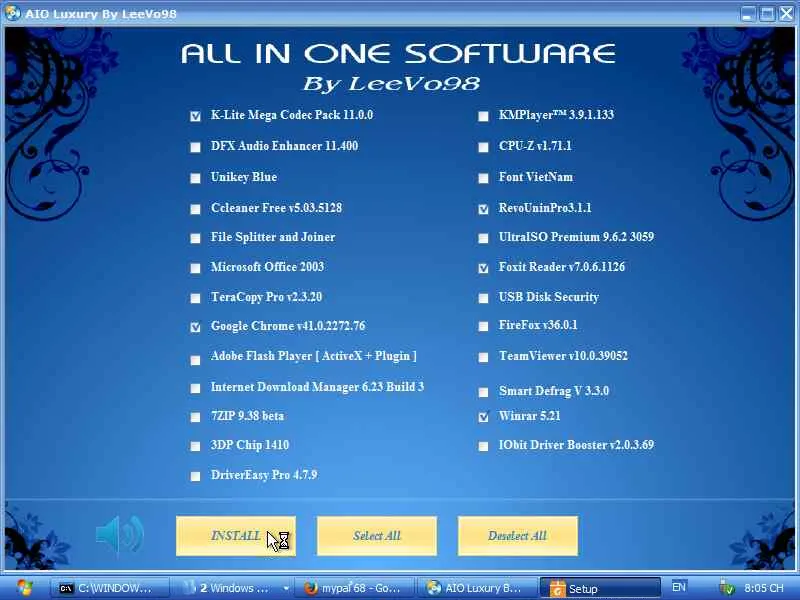This screenshot has height=600, width=800.
Task: Click the network tray icon
Action: pyautogui.click(x=727, y=588)
